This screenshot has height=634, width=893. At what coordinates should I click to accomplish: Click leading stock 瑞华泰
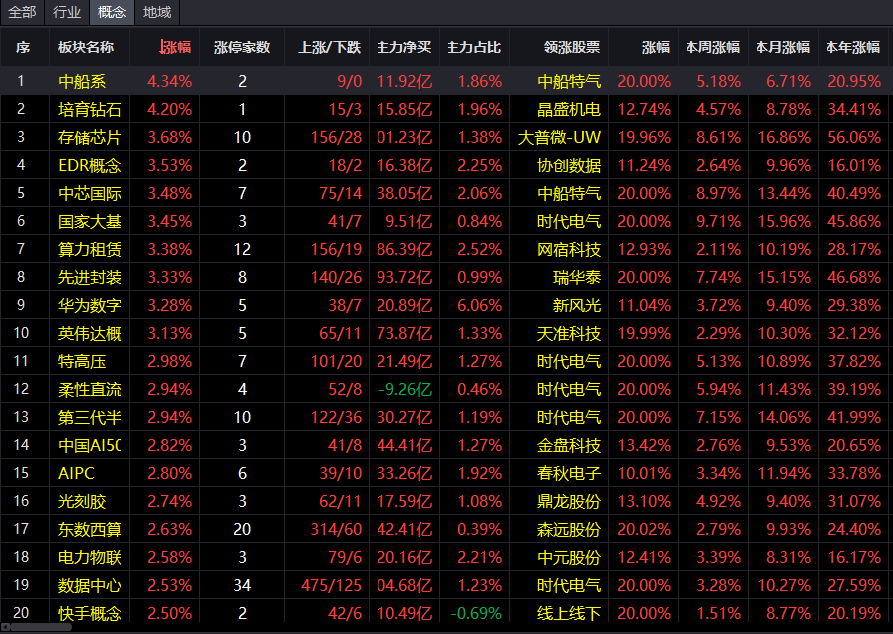[x=577, y=277]
